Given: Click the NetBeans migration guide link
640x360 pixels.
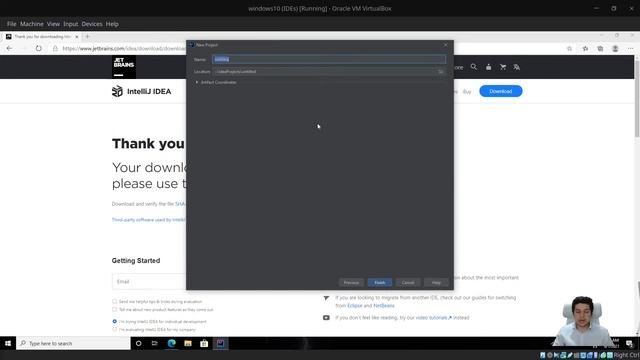Looking at the screenshot, I should (384, 306).
